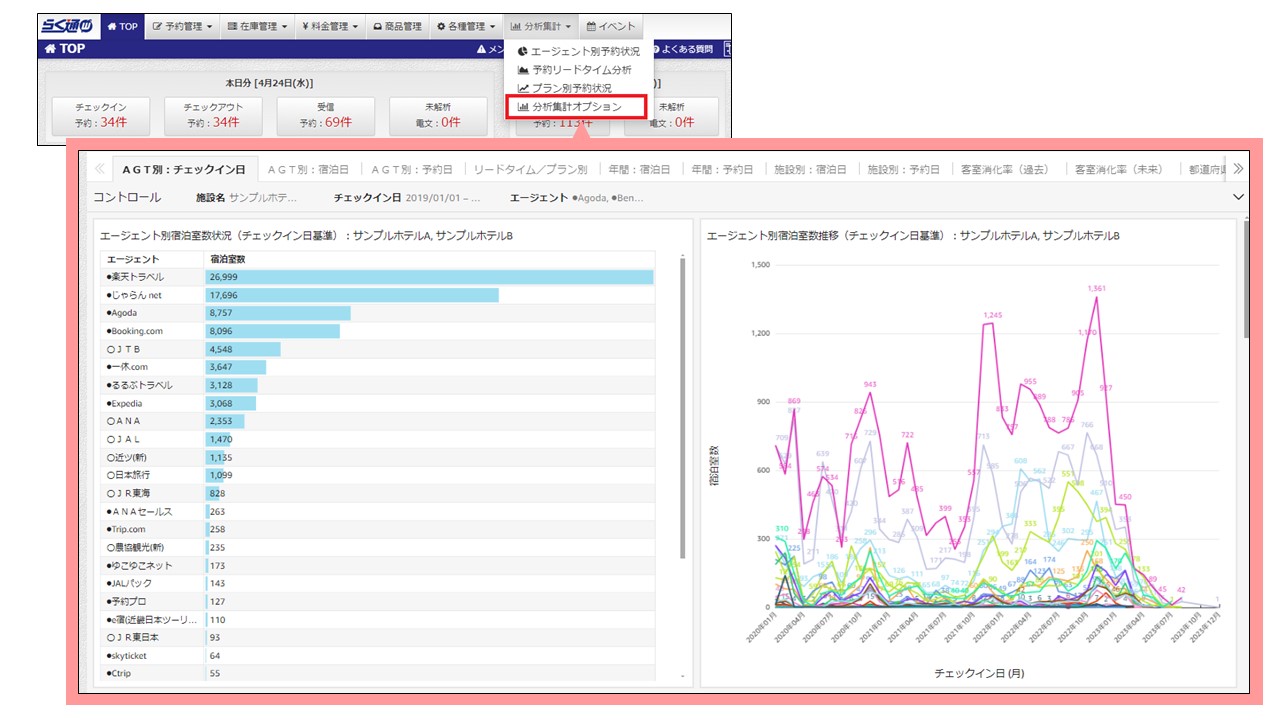Image resolution: width=1280 pixels, height=720 pixels.
Task: Click the チェックイン 予約:34件 tile
Action: 100,116
